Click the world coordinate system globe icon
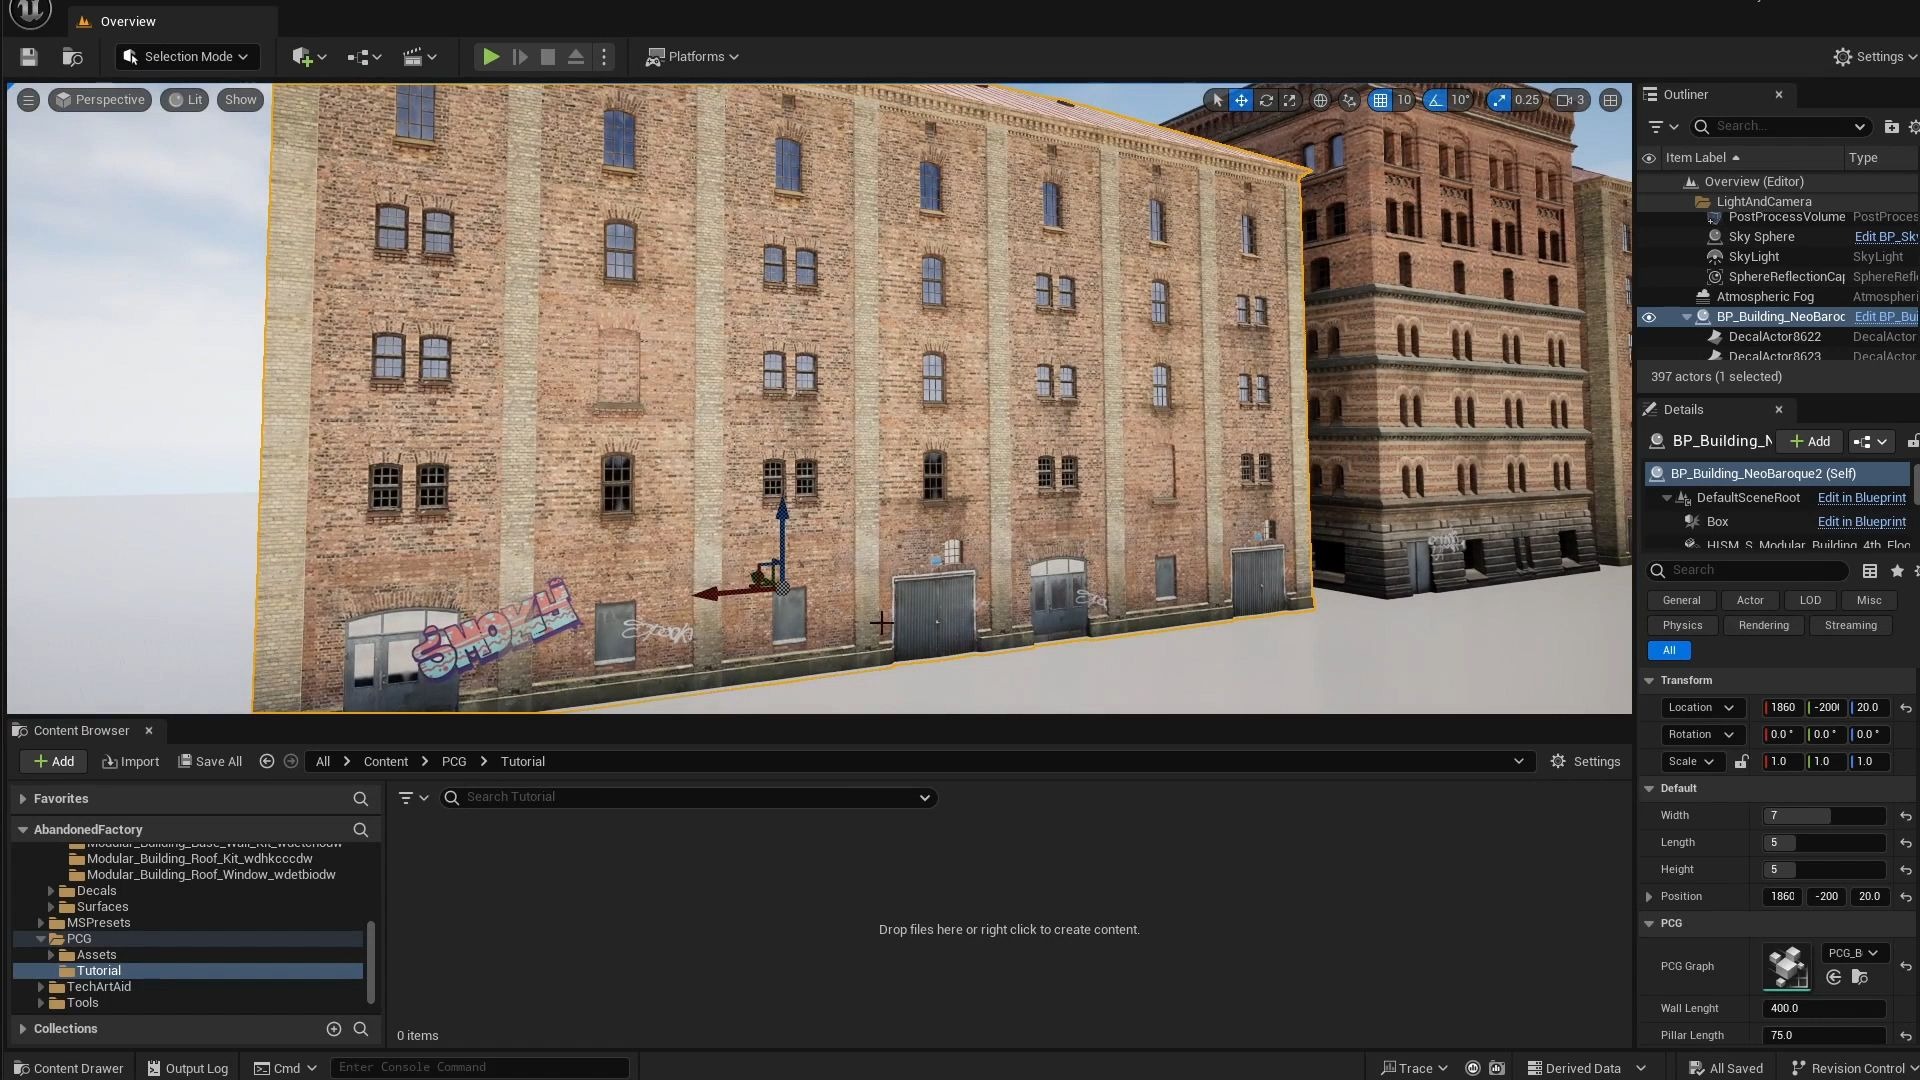This screenshot has width=1920, height=1080. pyautogui.click(x=1320, y=100)
